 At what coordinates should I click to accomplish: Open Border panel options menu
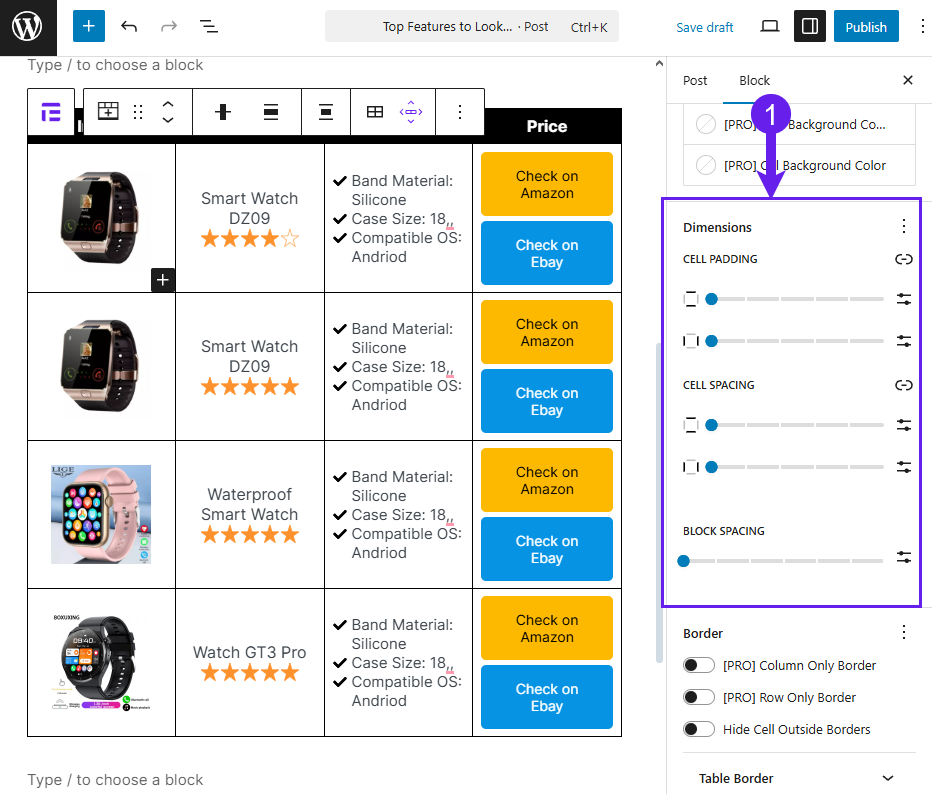click(x=903, y=632)
